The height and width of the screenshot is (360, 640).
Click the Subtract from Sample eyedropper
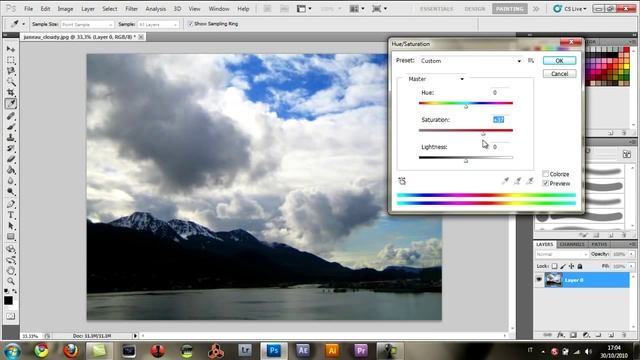[x=529, y=181]
